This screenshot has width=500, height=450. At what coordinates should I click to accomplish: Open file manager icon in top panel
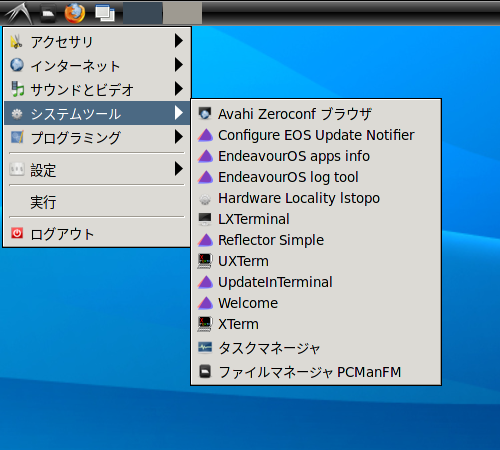(48, 14)
